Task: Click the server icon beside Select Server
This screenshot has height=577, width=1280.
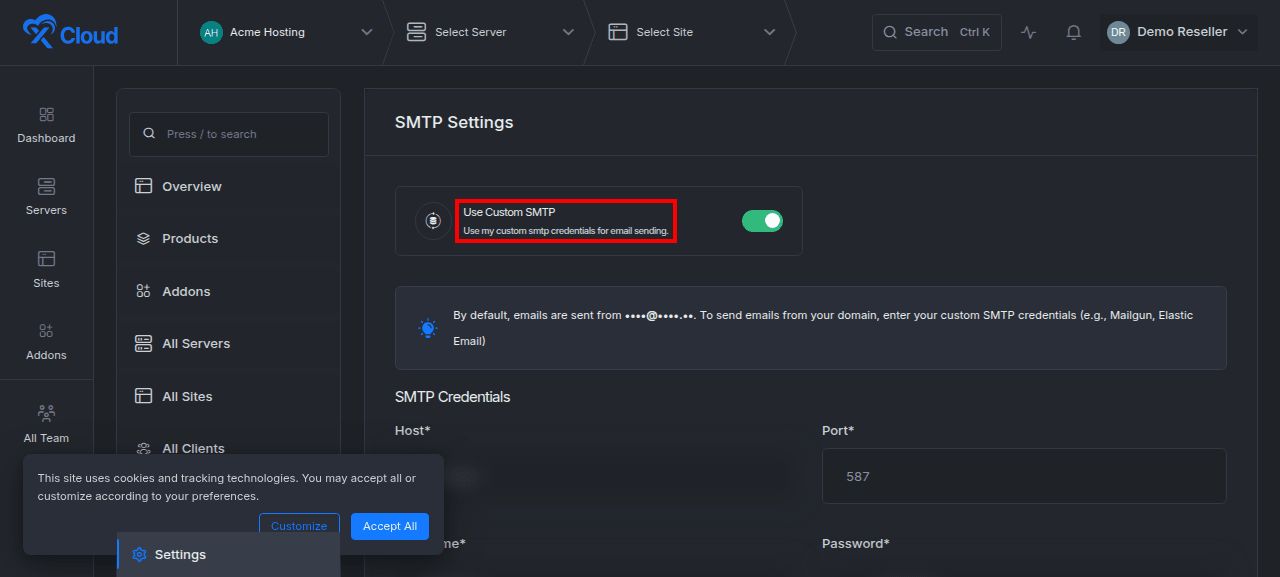Action: tap(416, 32)
